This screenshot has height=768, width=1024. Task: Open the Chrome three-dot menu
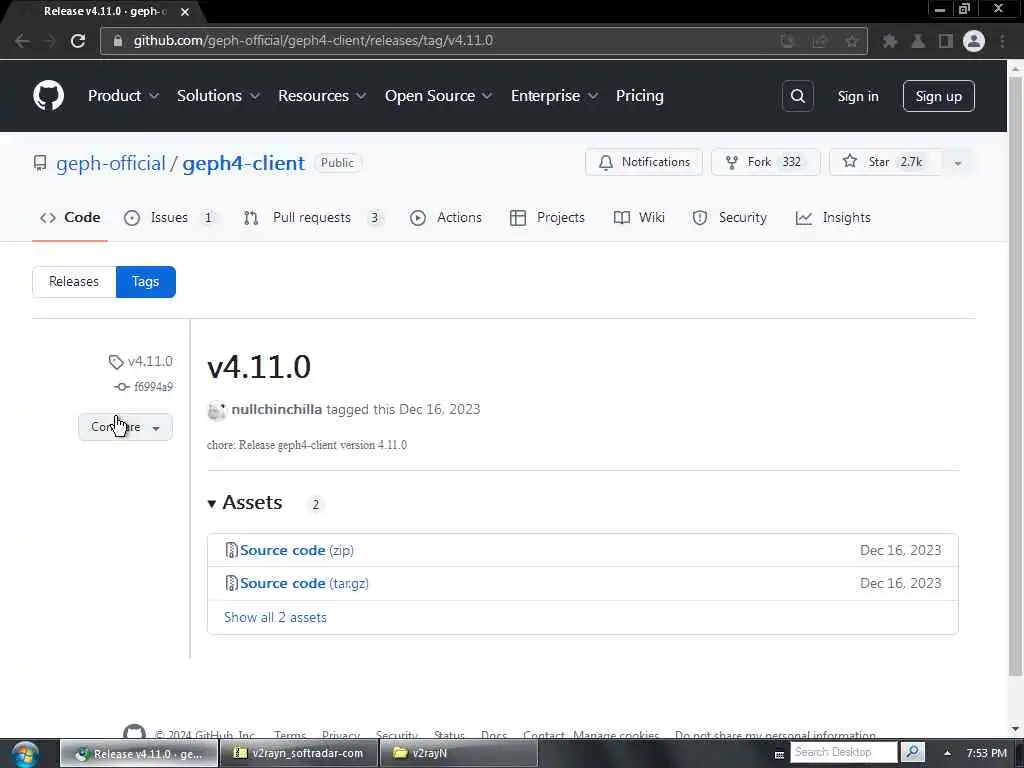coord(1002,41)
